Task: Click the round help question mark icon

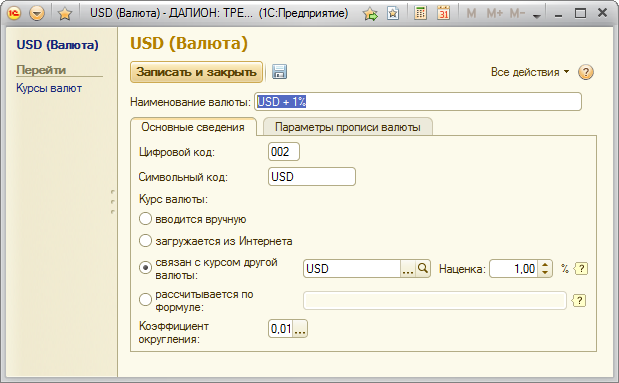Action: pyautogui.click(x=586, y=72)
